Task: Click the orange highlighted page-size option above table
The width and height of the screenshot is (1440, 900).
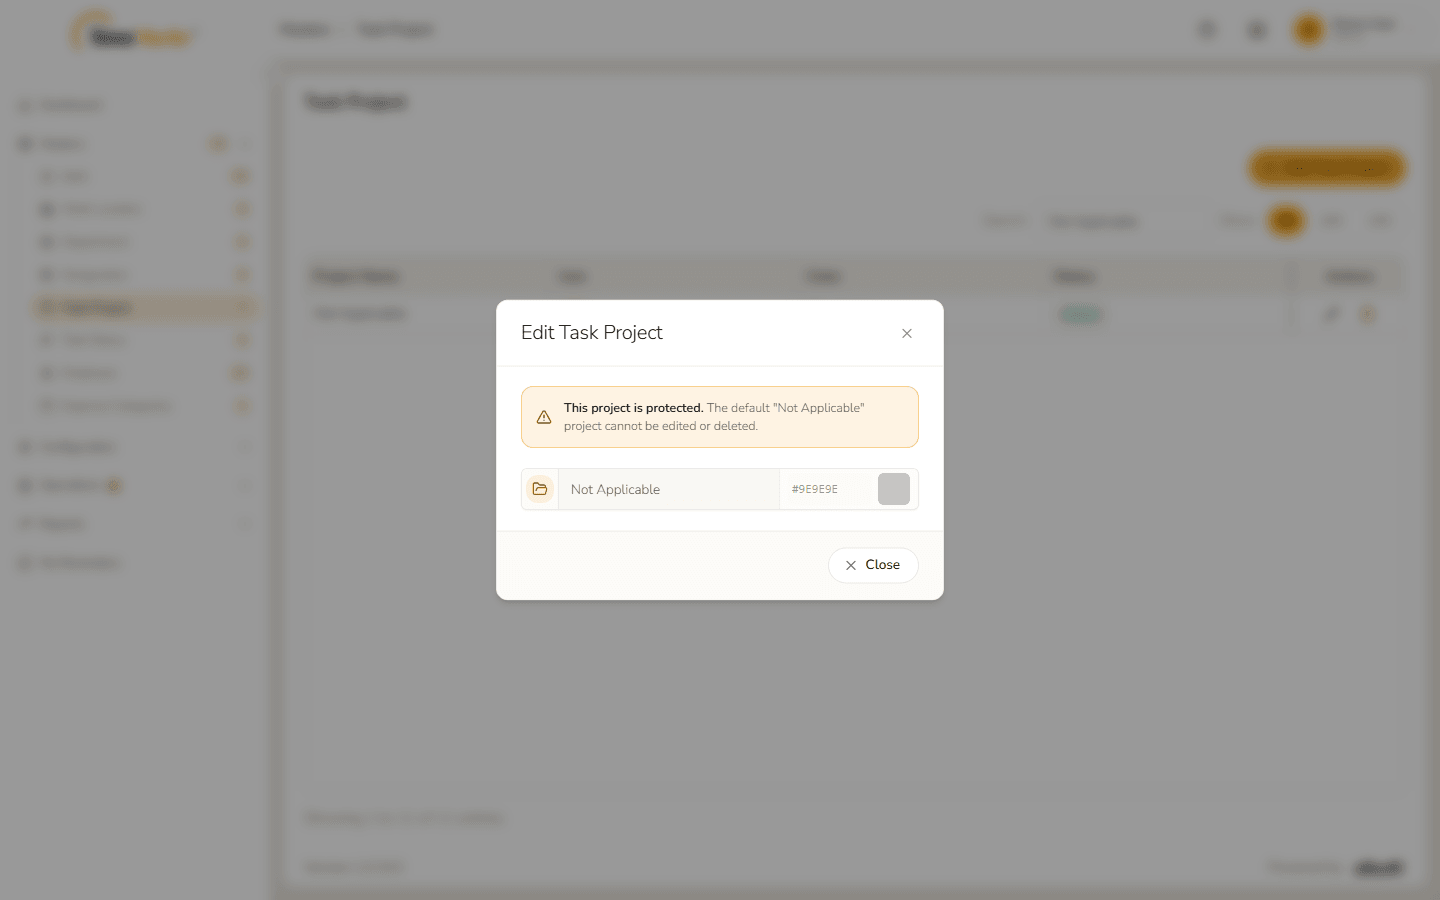Action: point(1286,220)
